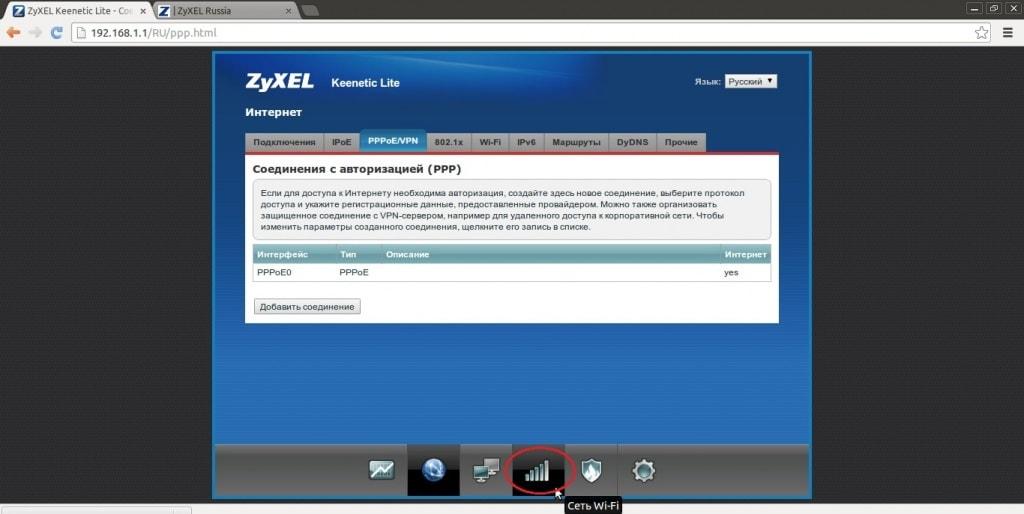Switch to the ZyXEL Russia browser tab
This screenshot has height=514, width=1024.
[225, 11]
